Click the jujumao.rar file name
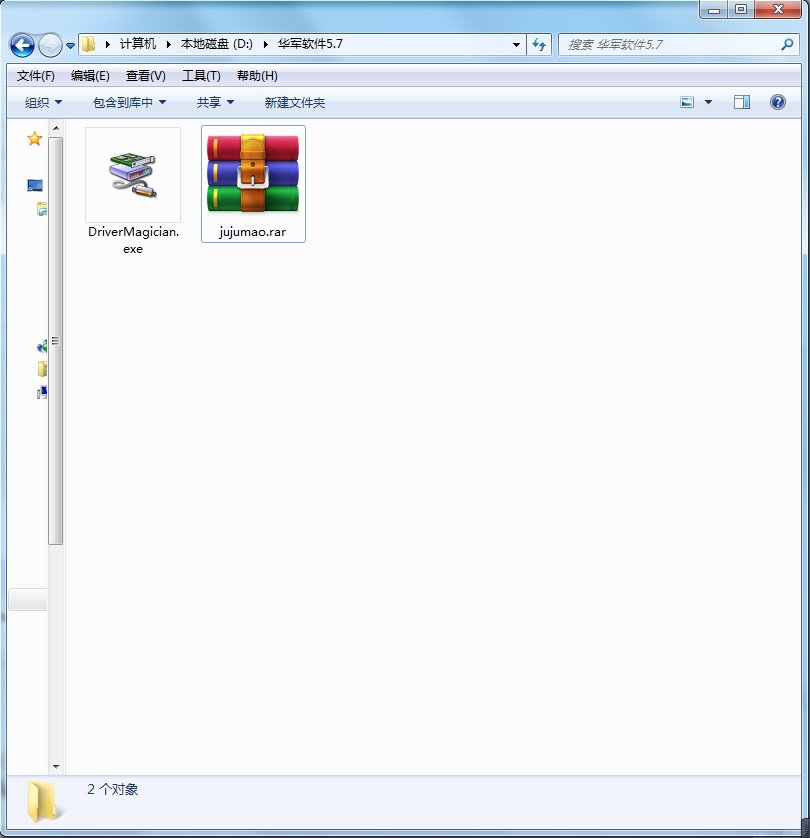810x838 pixels. click(253, 232)
